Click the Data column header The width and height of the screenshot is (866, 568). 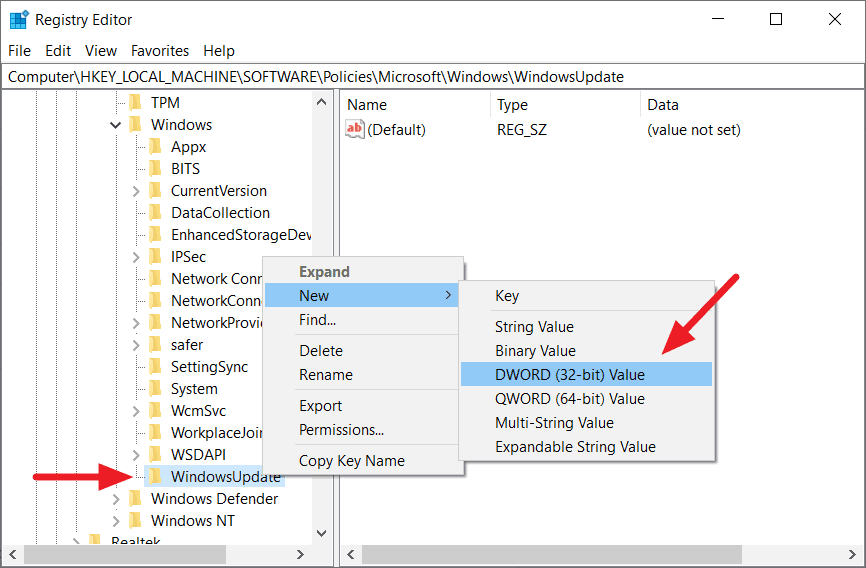click(x=752, y=105)
